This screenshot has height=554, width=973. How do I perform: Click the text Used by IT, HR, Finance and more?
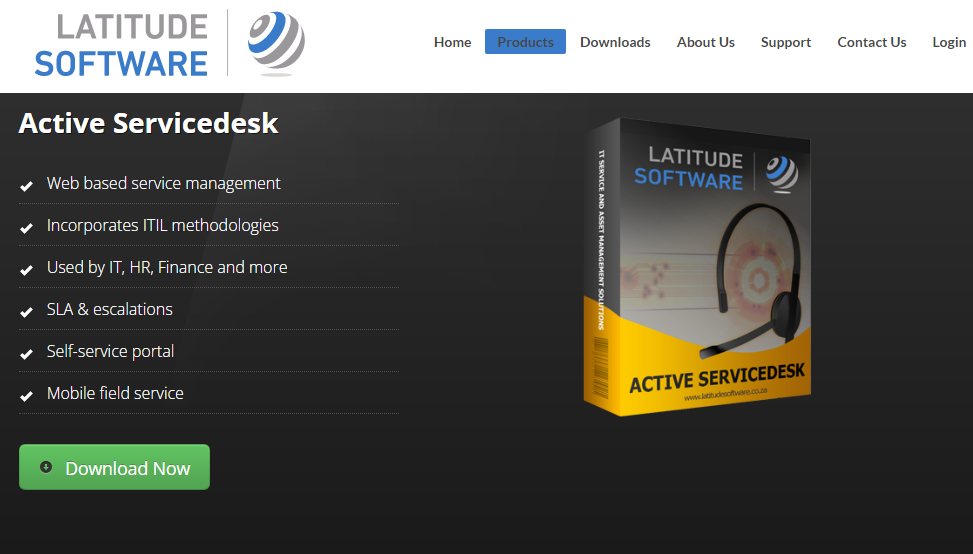click(x=167, y=267)
